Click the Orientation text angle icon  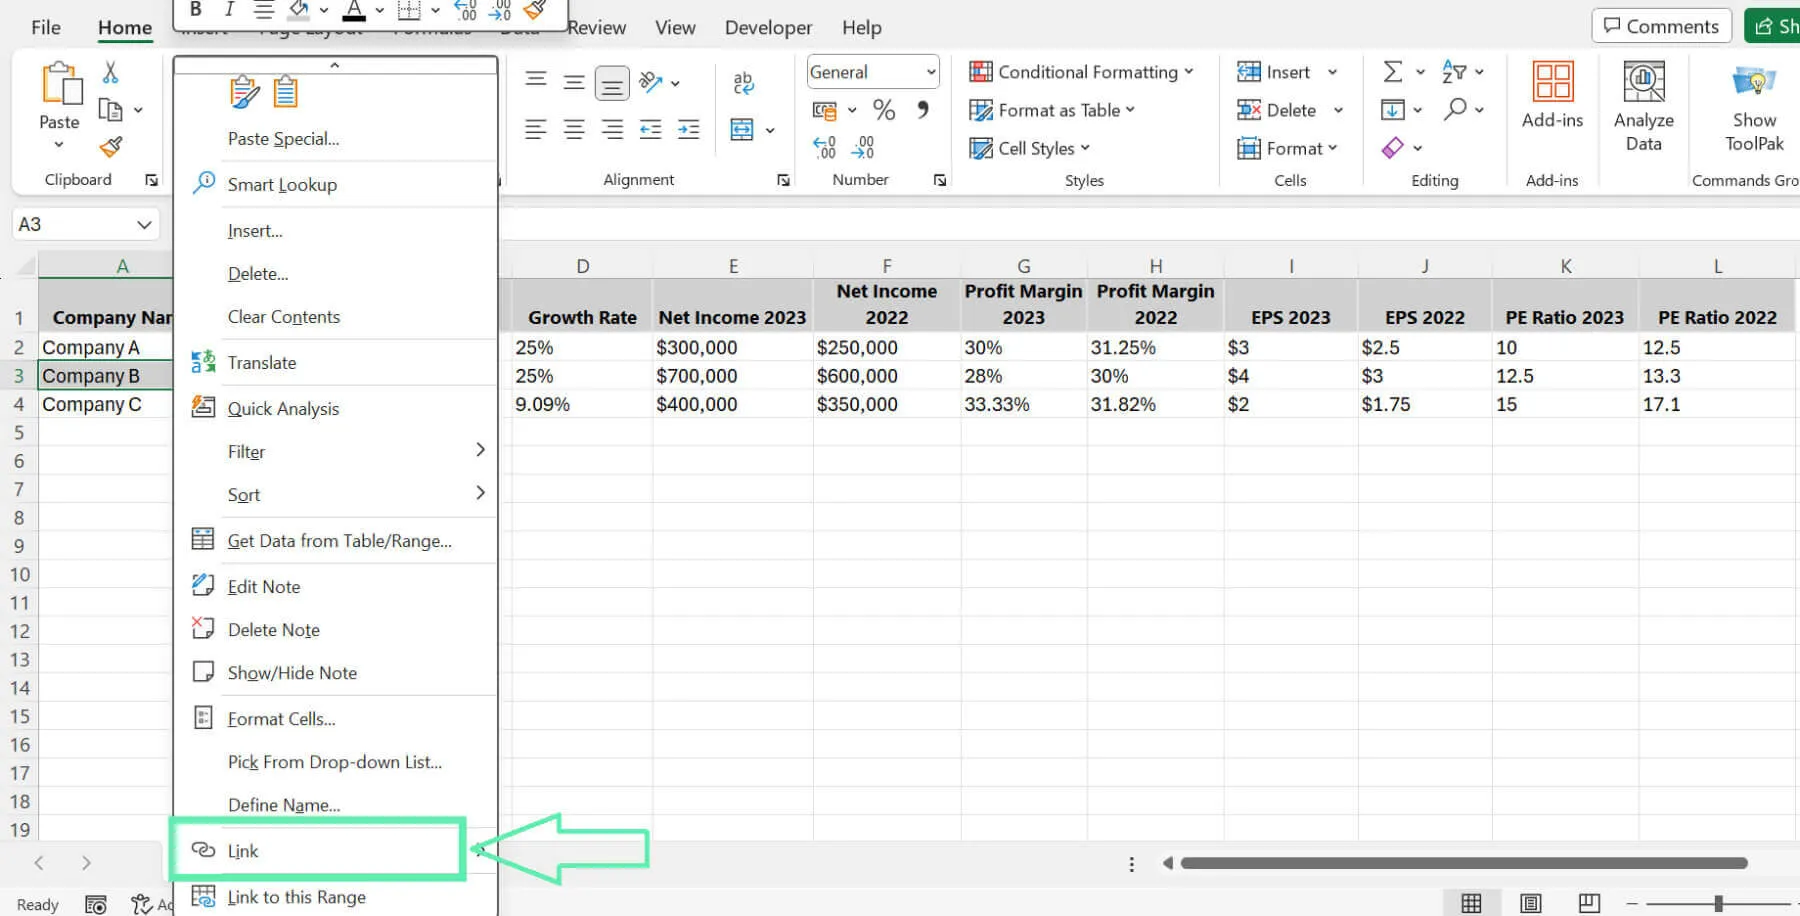[x=651, y=82]
